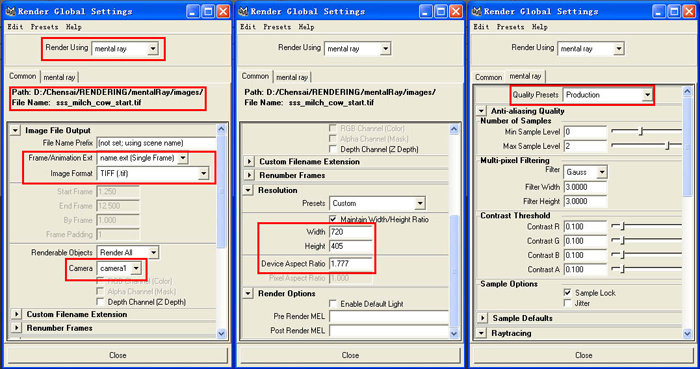The width and height of the screenshot is (700, 369).
Task: Enable Jitter checkbox
Action: 567,303
